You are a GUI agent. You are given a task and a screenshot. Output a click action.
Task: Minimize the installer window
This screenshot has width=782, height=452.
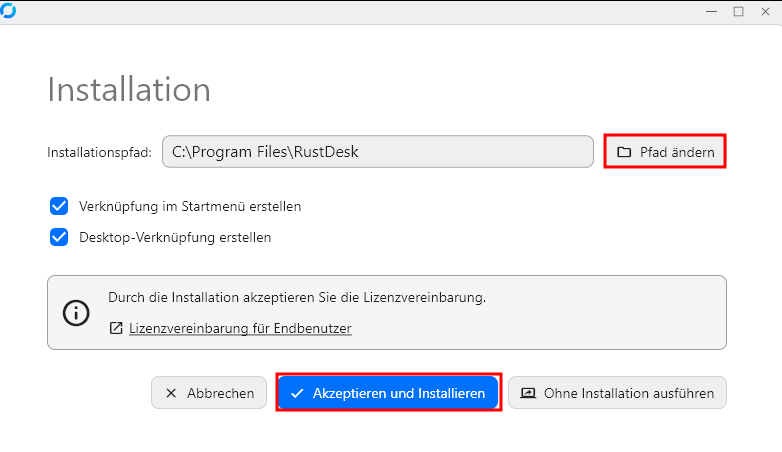[x=712, y=11]
